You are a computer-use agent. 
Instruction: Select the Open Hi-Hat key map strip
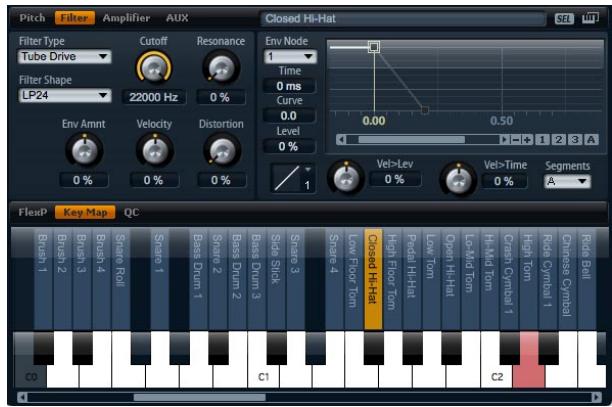[x=451, y=279]
